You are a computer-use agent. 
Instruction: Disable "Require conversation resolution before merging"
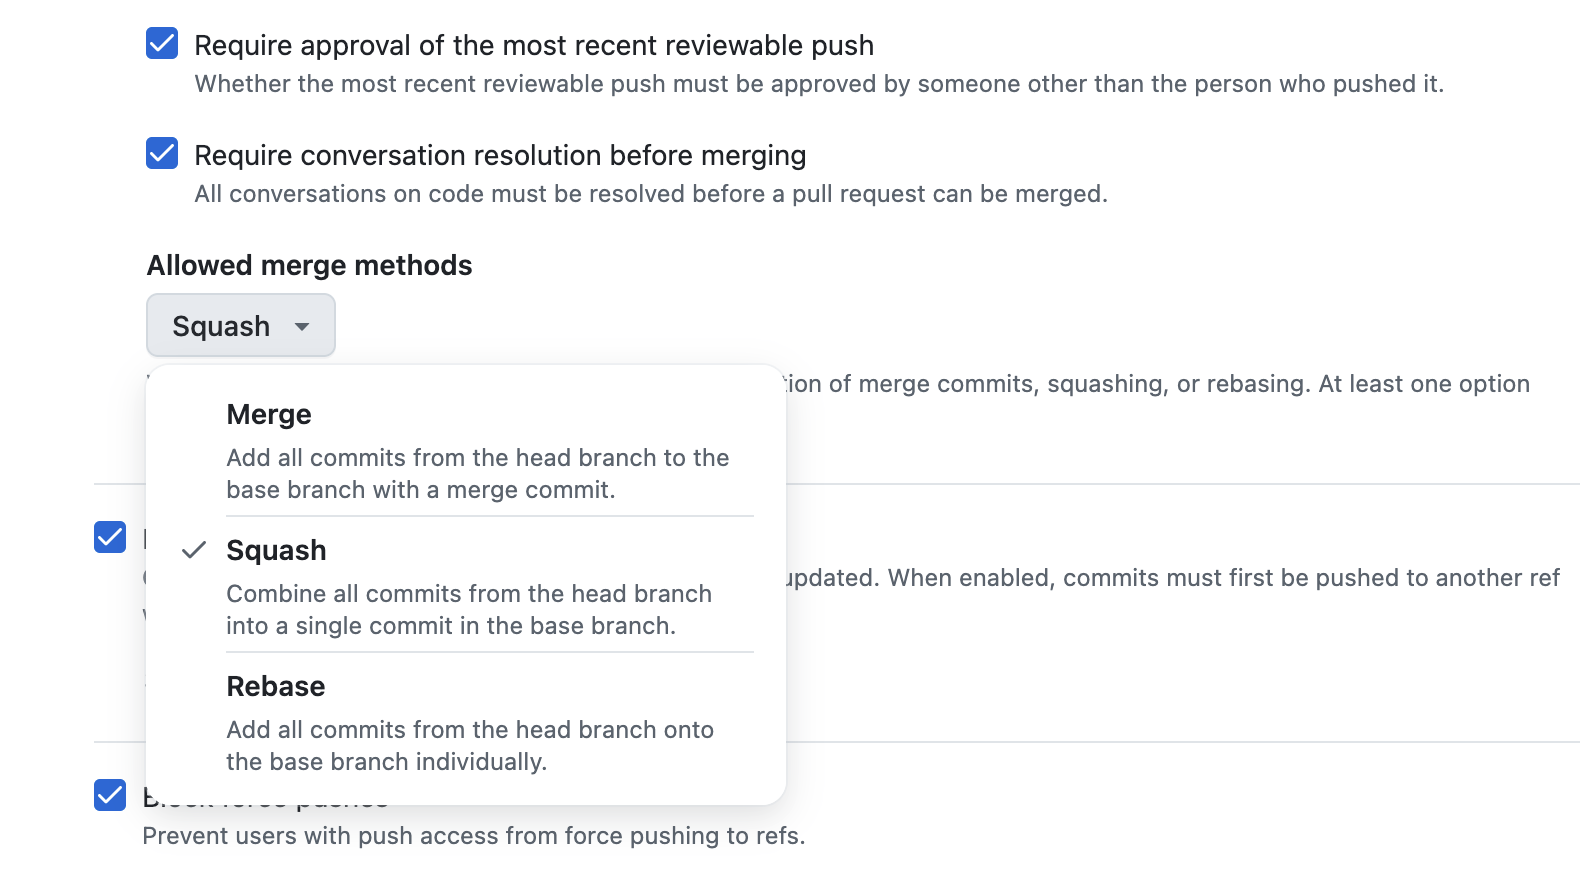pos(161,154)
